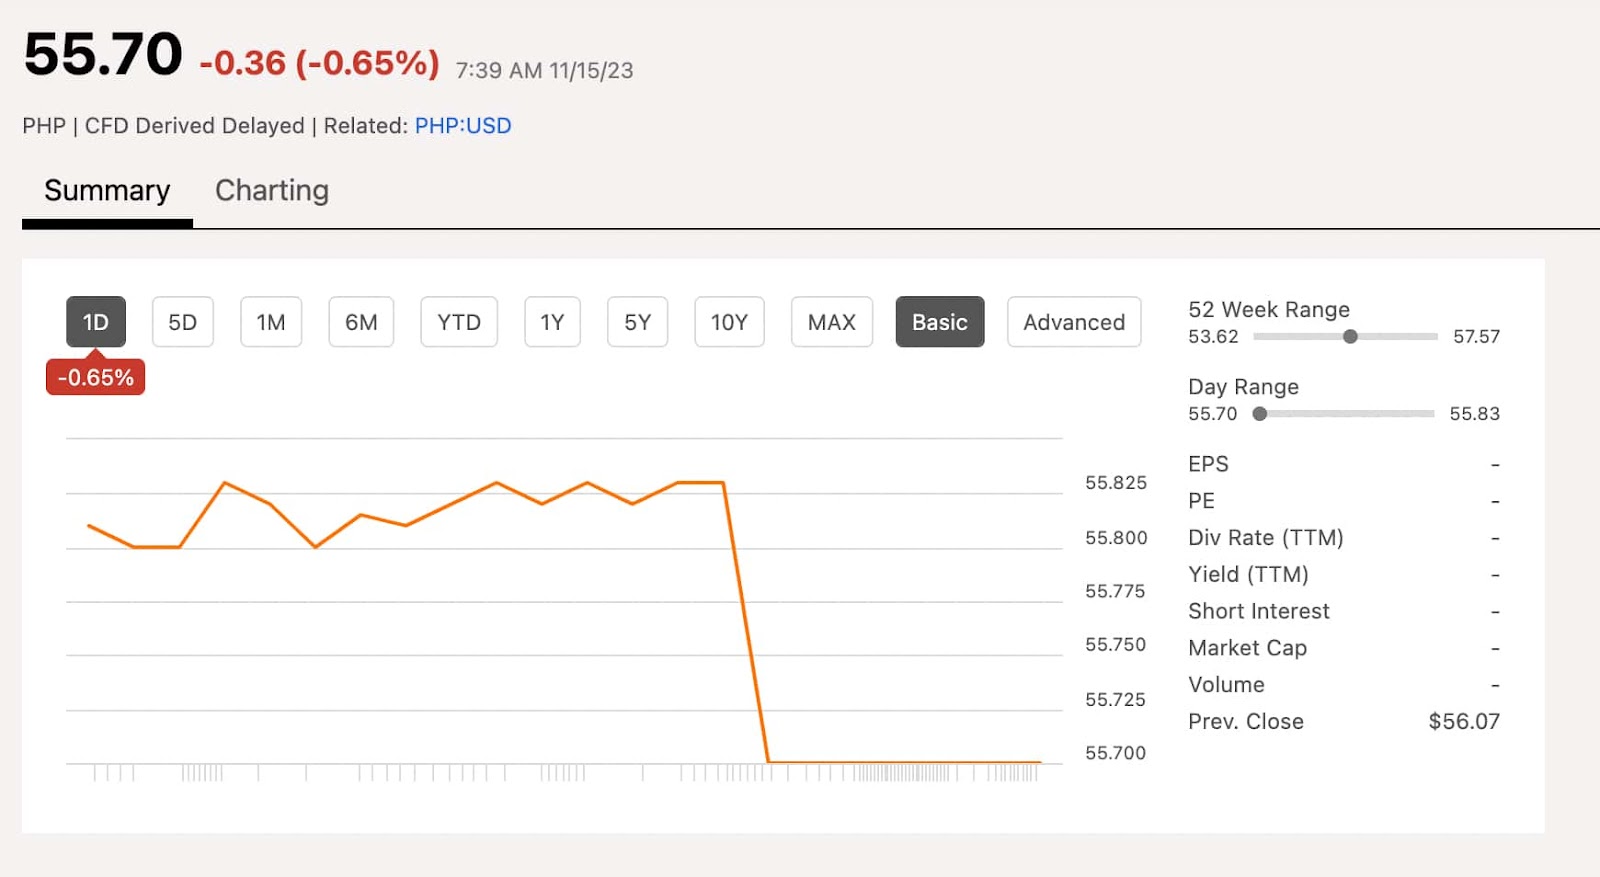Click the 52 Week Range slider marker
Viewport: 1600px width, 877px height.
click(1350, 337)
